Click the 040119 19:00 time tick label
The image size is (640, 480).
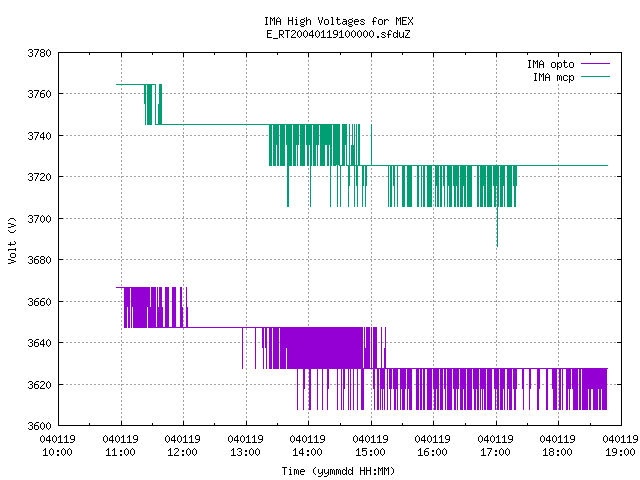pos(620,446)
